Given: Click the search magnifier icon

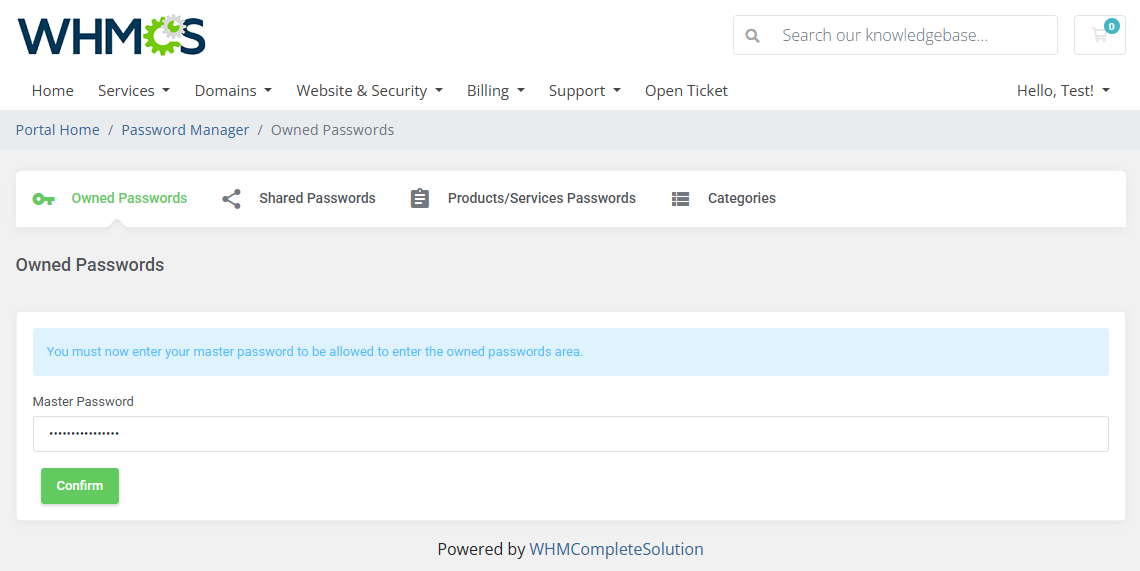Looking at the screenshot, I should coord(752,35).
